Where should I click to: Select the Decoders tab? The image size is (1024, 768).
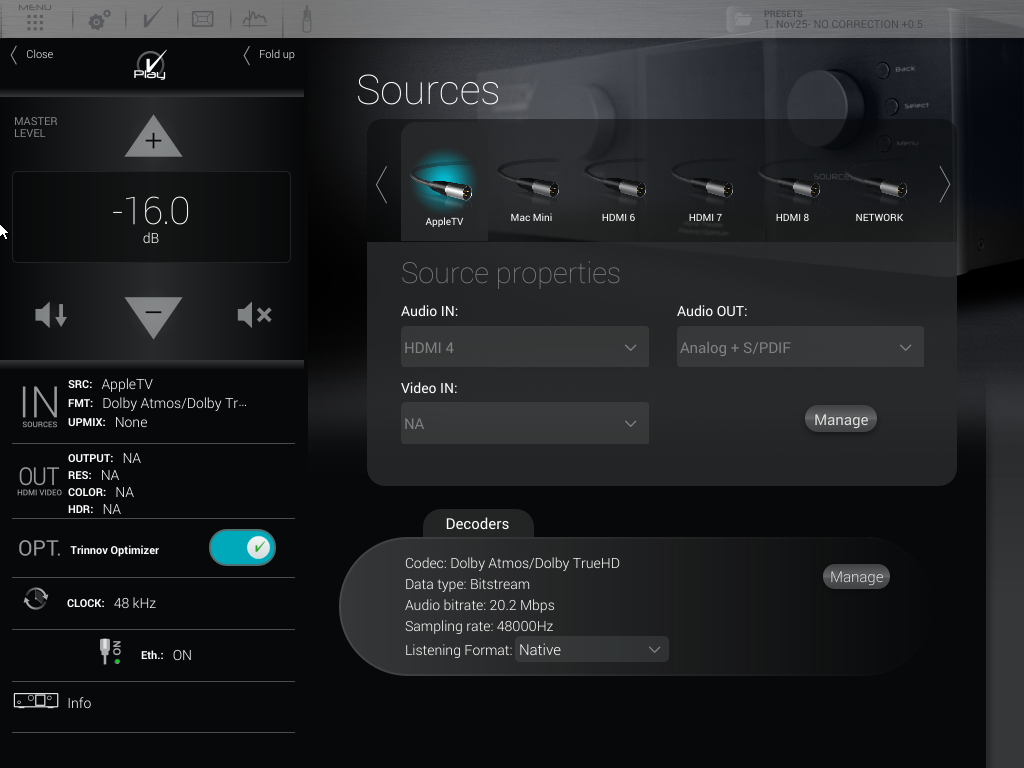(477, 524)
